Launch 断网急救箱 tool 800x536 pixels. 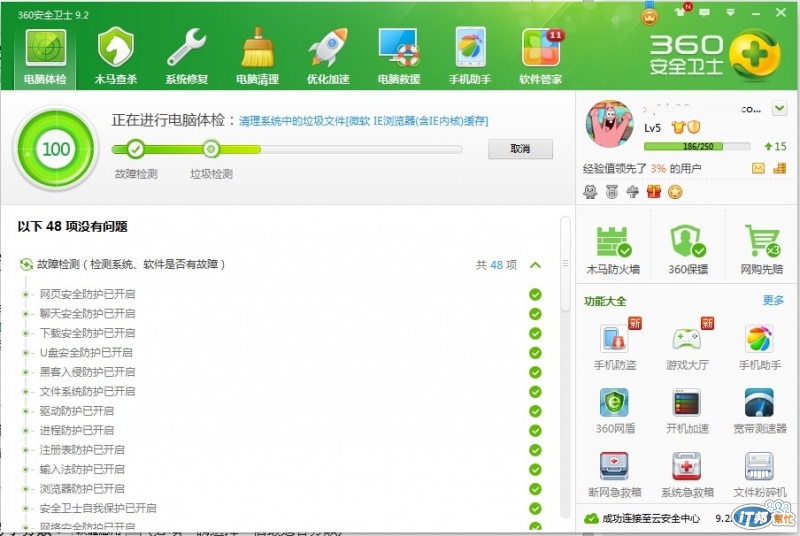(615, 474)
